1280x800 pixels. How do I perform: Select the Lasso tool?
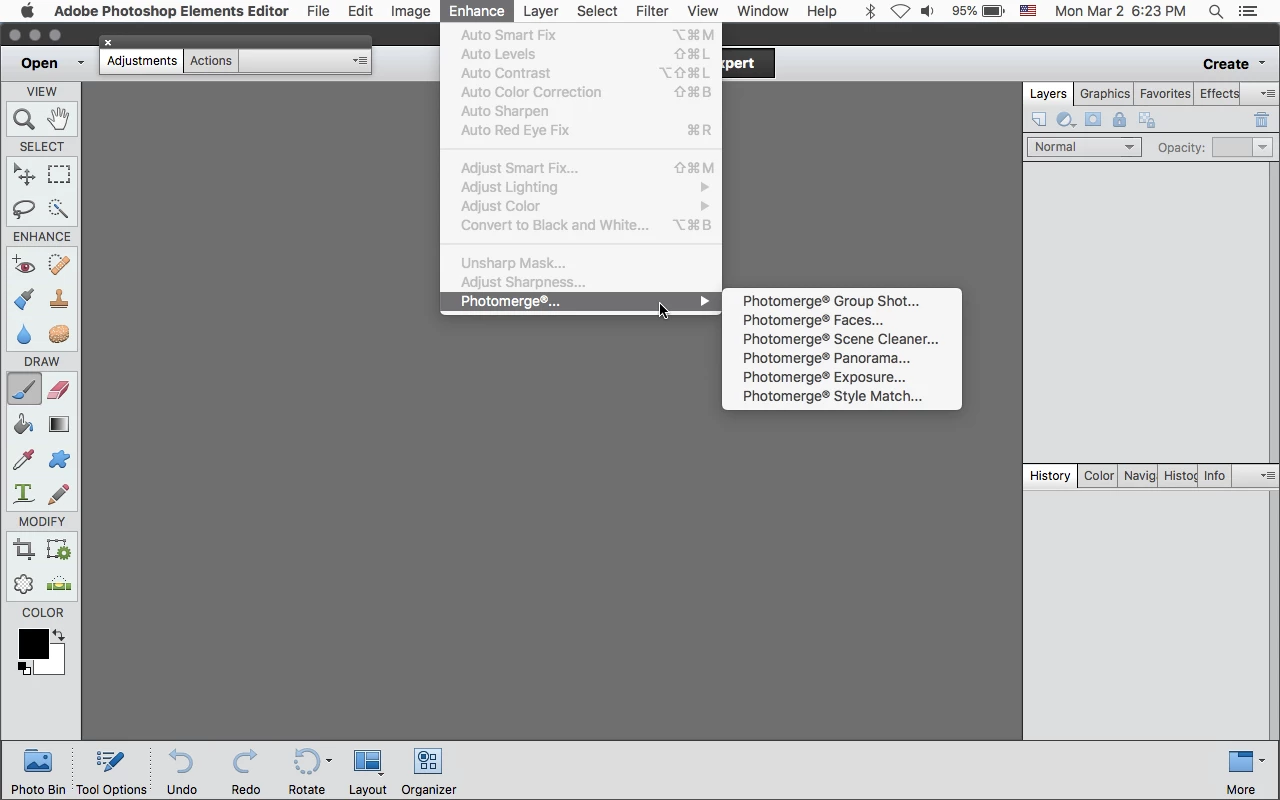24,209
